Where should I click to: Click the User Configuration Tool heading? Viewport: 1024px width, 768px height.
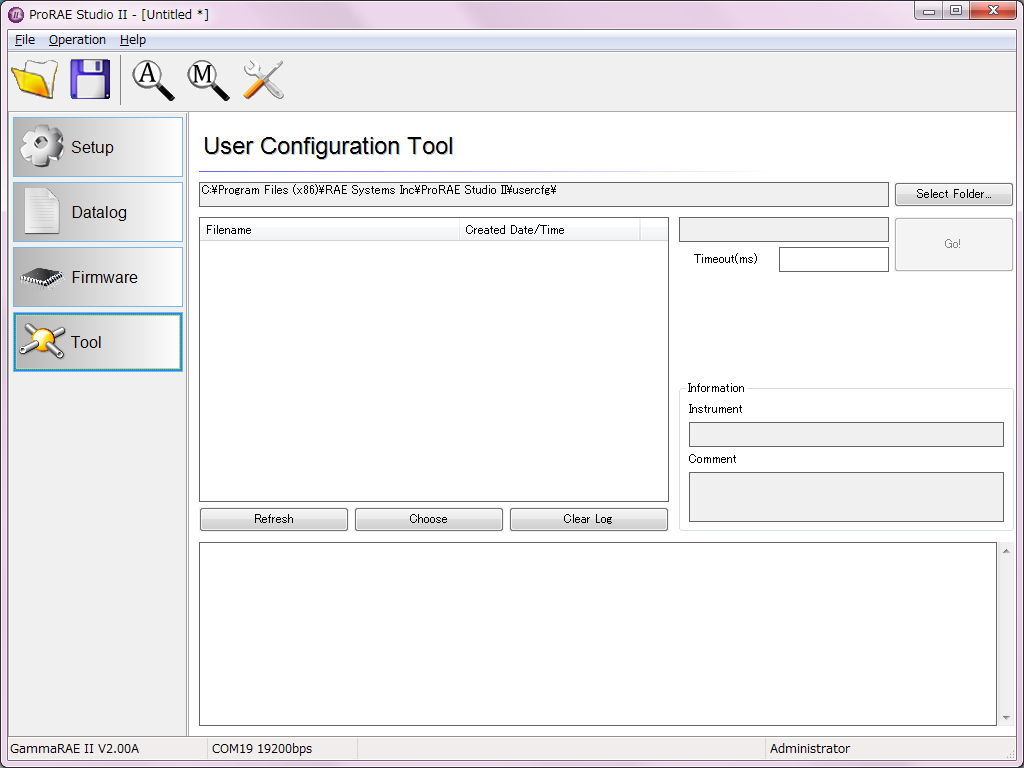tap(328, 146)
